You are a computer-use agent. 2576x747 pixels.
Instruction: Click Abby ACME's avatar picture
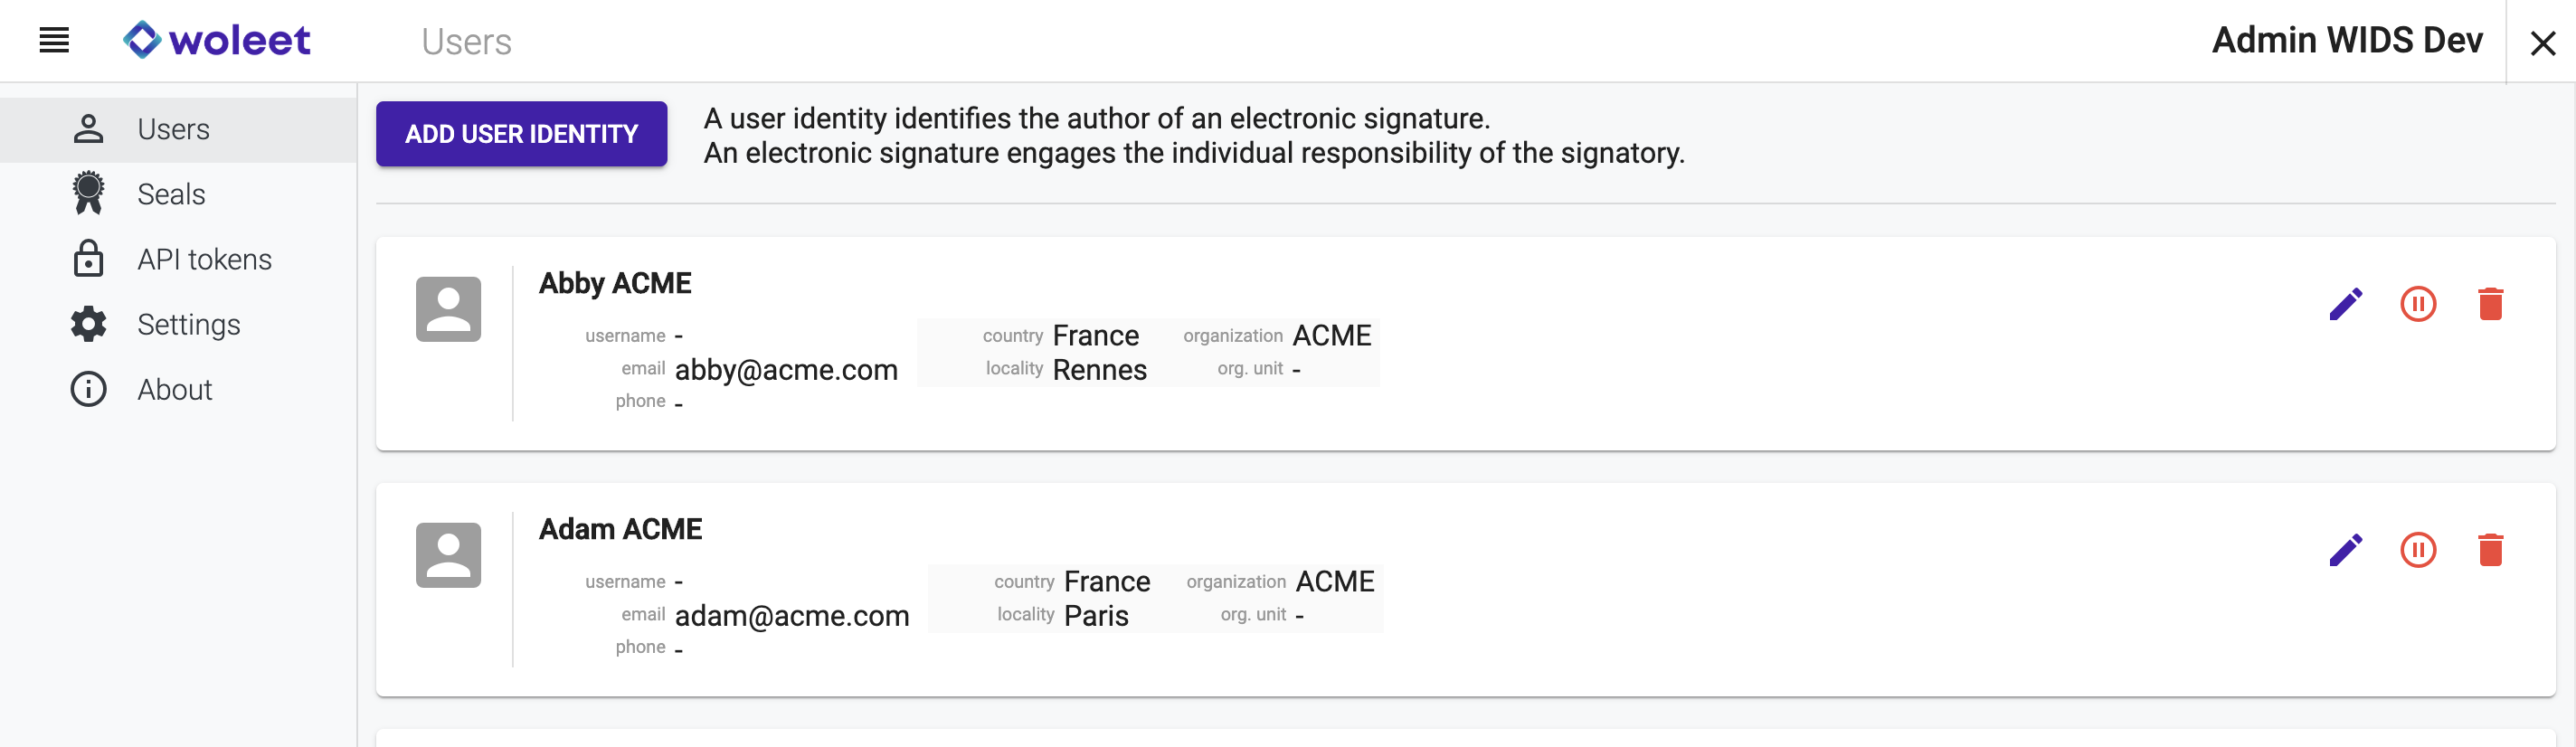click(x=448, y=309)
